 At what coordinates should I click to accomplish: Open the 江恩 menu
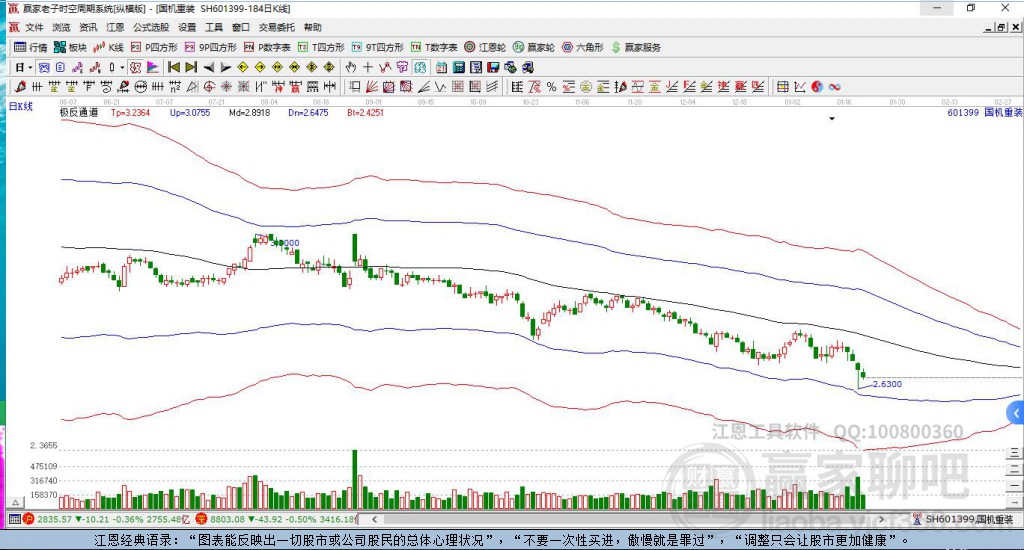(115, 27)
